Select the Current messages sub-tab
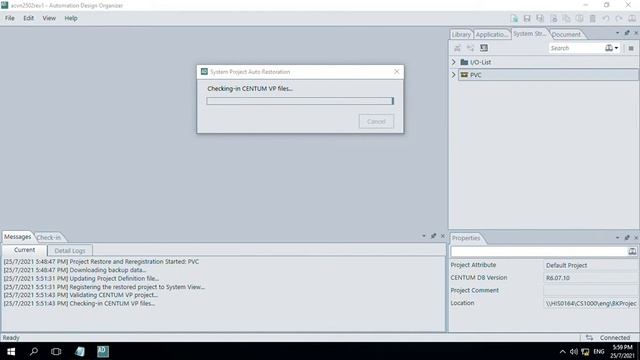 pyautogui.click(x=24, y=250)
